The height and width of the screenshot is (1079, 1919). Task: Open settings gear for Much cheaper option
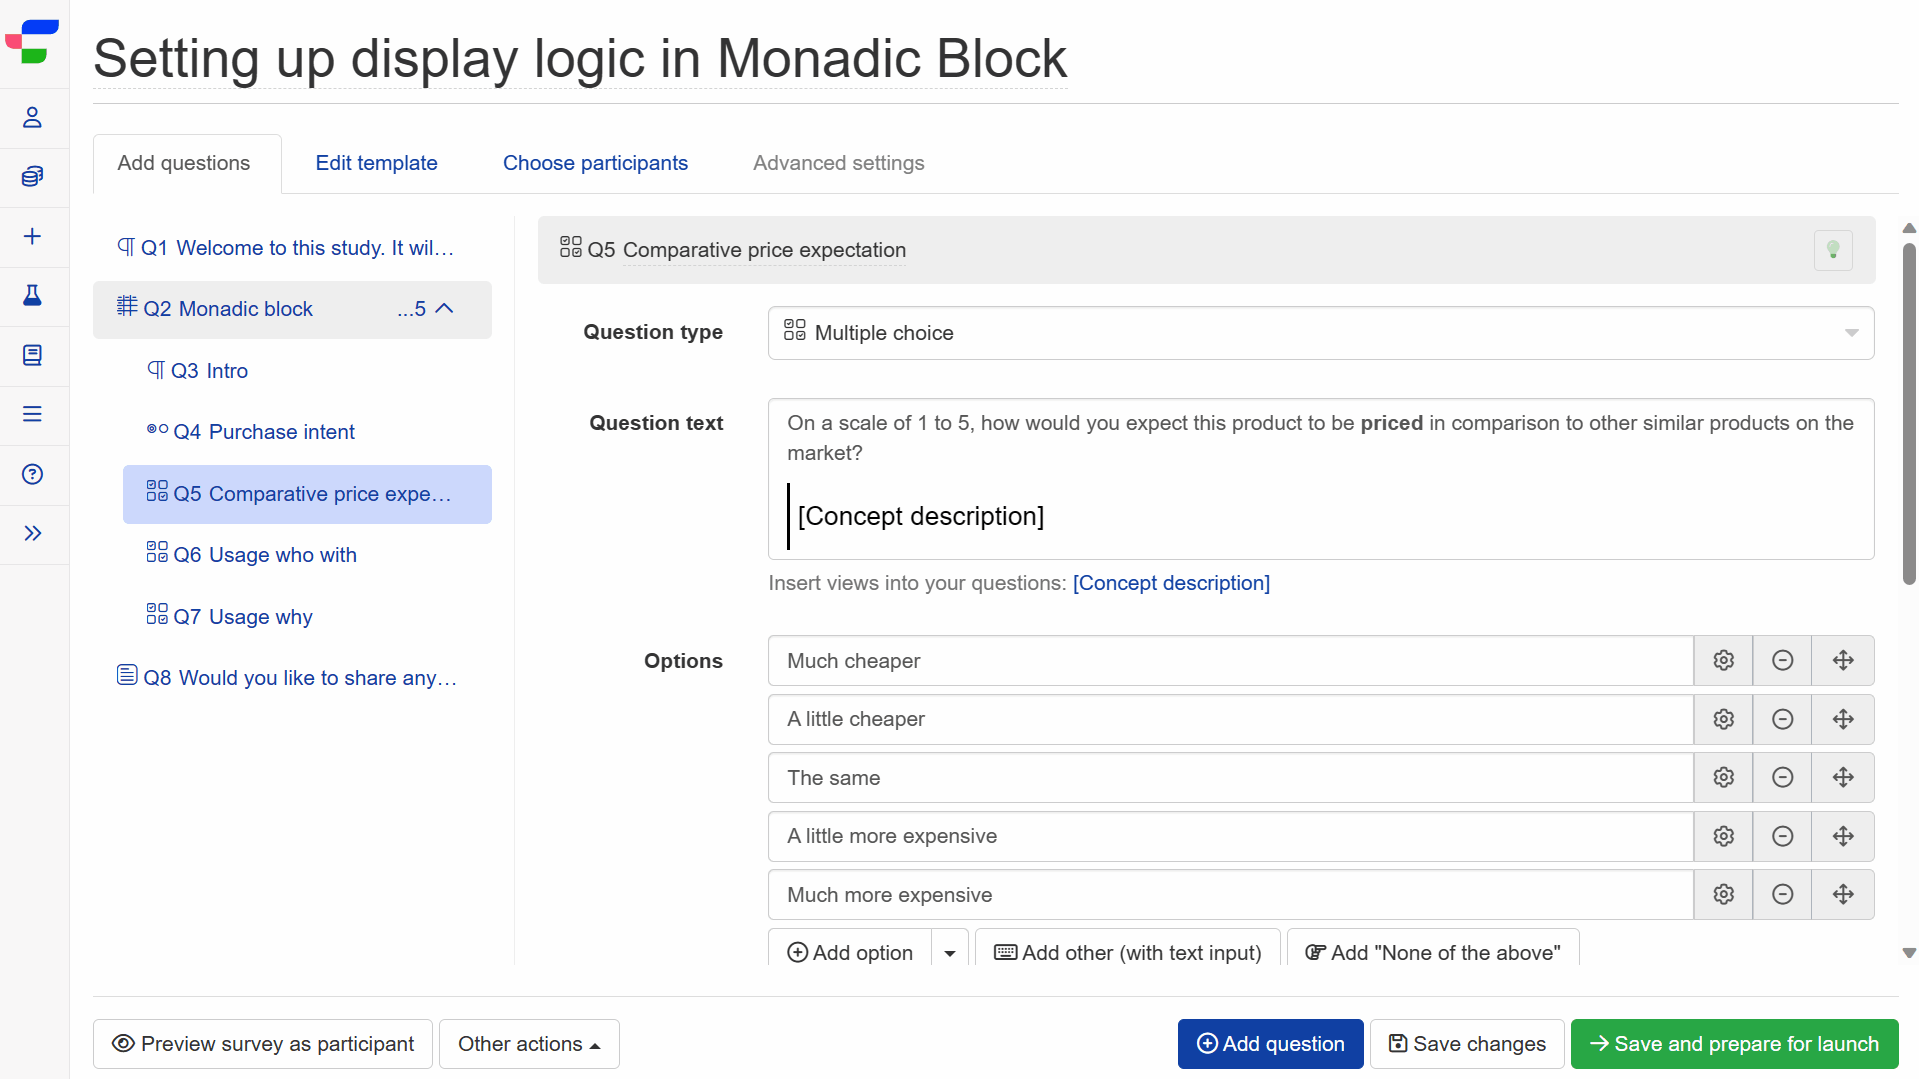(x=1723, y=660)
